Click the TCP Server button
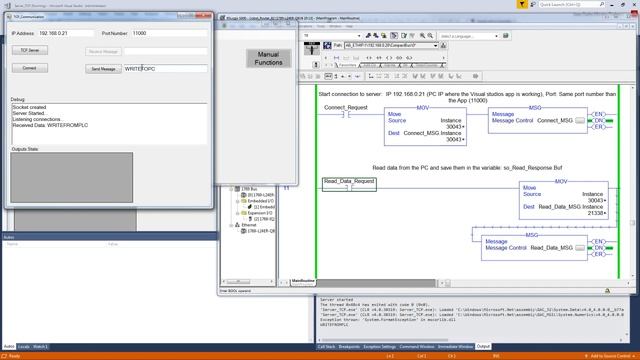The height and width of the screenshot is (360, 640). point(30,50)
